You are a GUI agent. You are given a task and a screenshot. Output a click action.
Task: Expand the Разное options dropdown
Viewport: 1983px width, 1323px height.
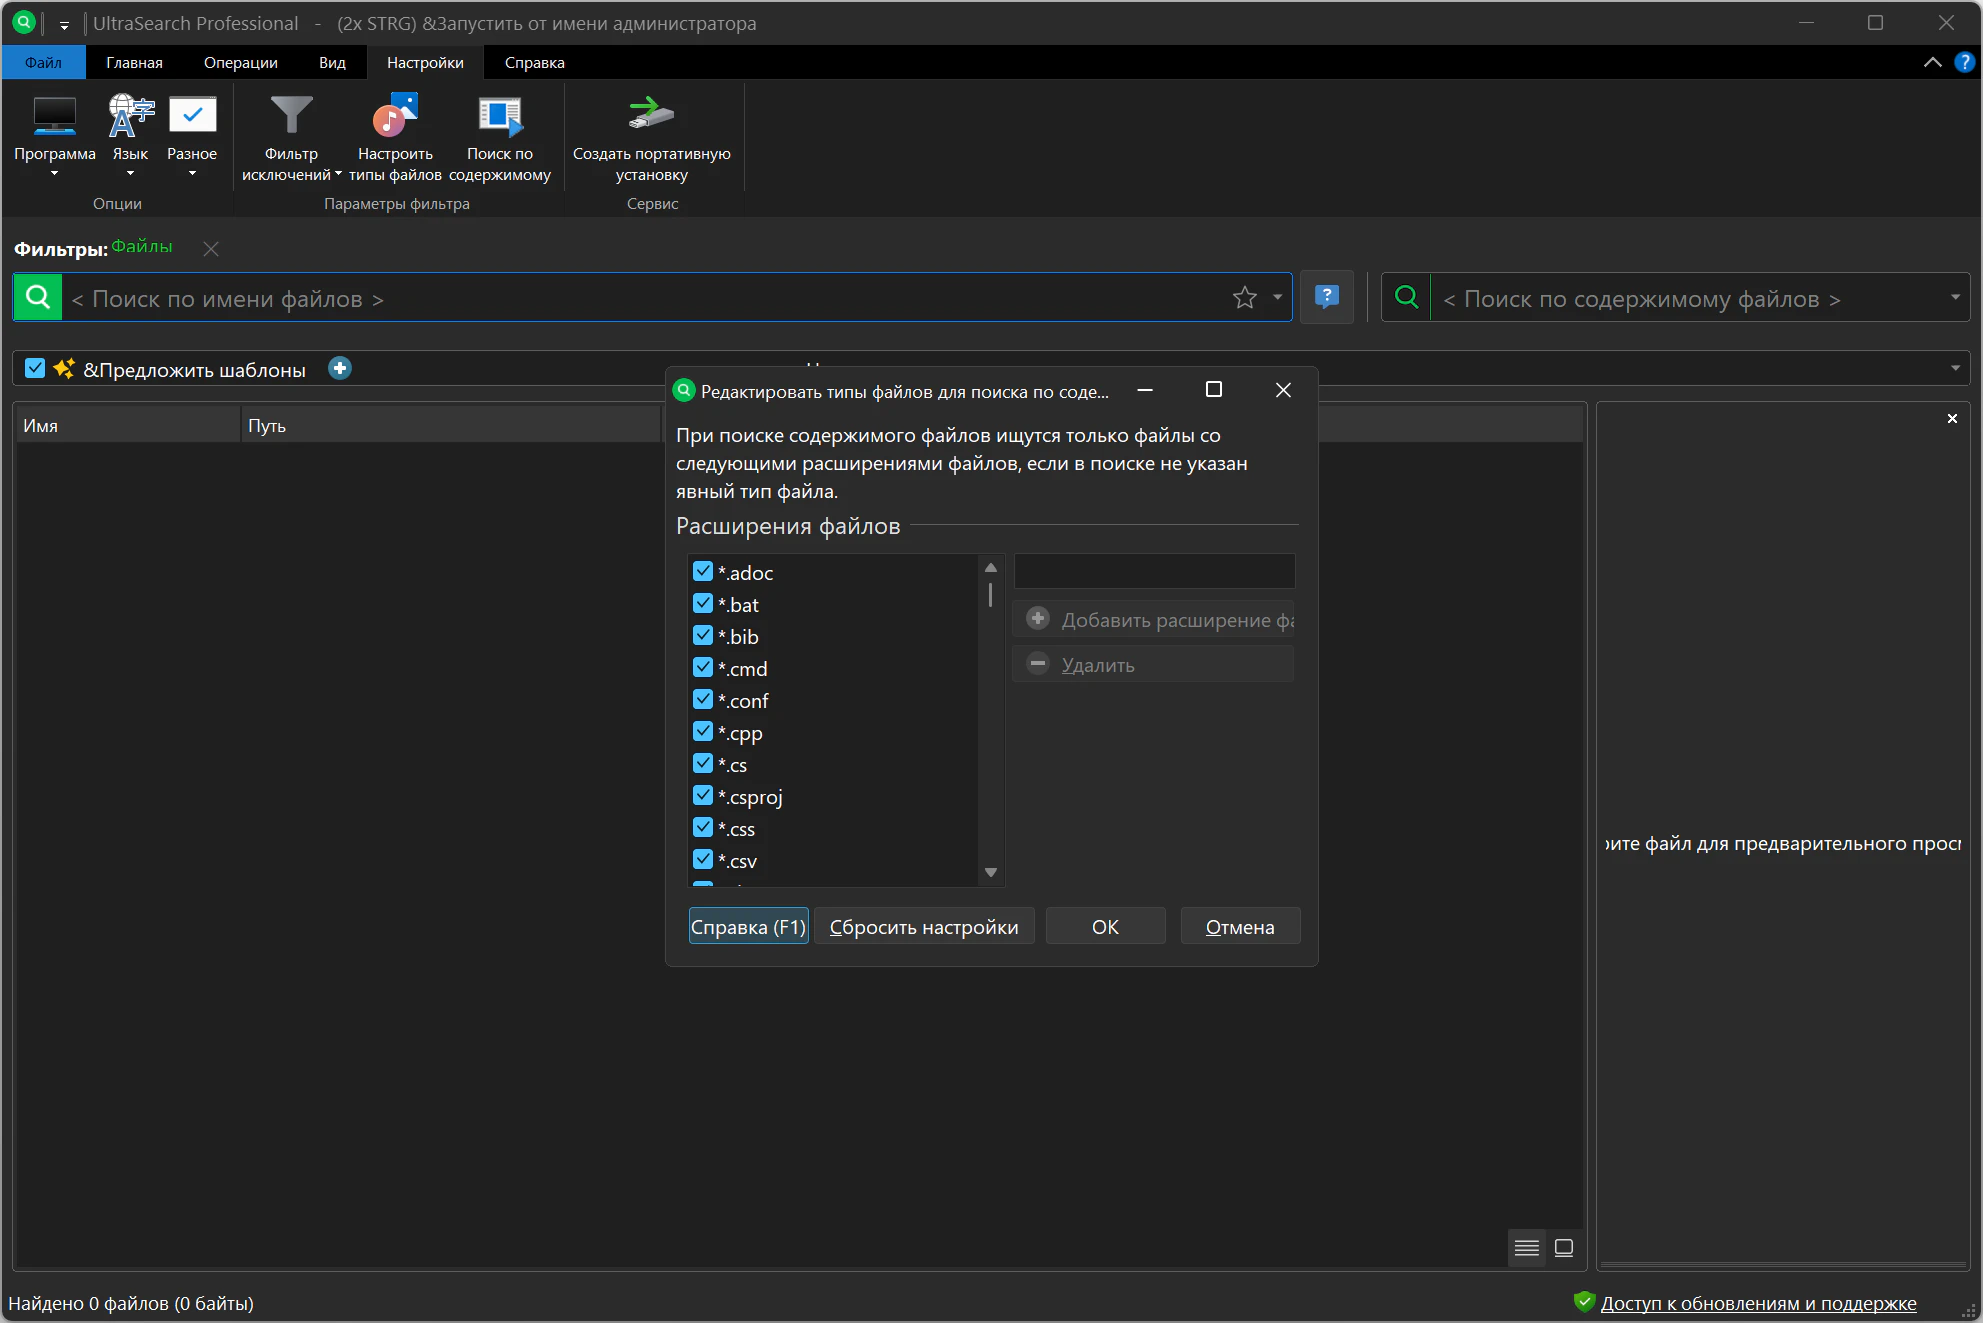click(x=192, y=174)
